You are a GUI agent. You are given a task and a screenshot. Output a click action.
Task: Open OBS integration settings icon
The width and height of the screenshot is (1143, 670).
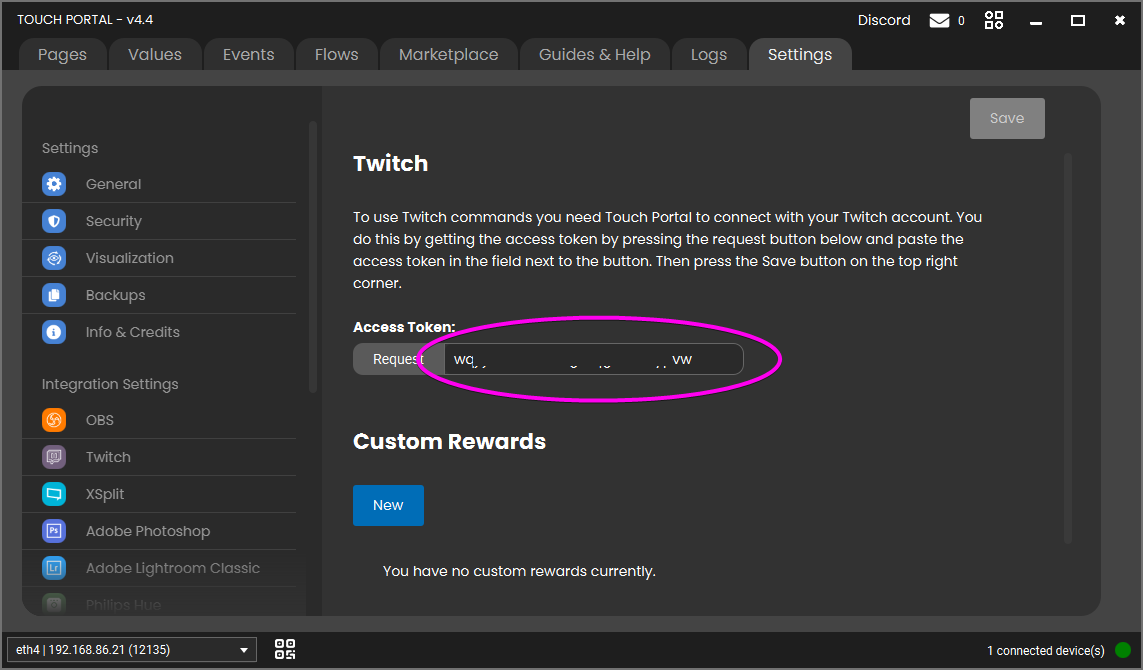point(54,420)
